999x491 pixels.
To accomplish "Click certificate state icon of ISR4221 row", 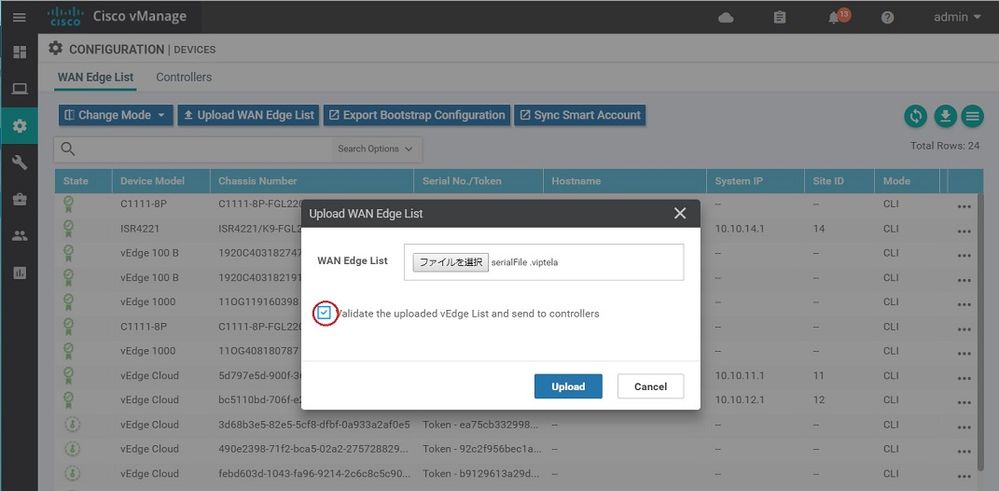I will pos(68,228).
